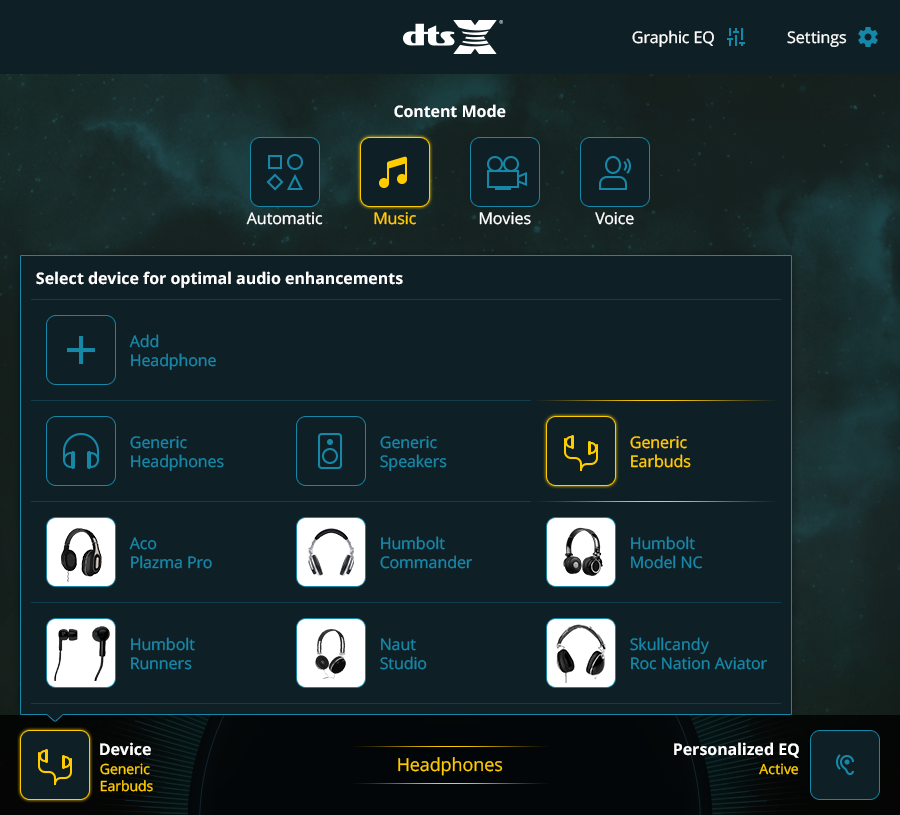Image resolution: width=900 pixels, height=815 pixels.
Task: Select the Generic Headphones label
Action: [177, 452]
